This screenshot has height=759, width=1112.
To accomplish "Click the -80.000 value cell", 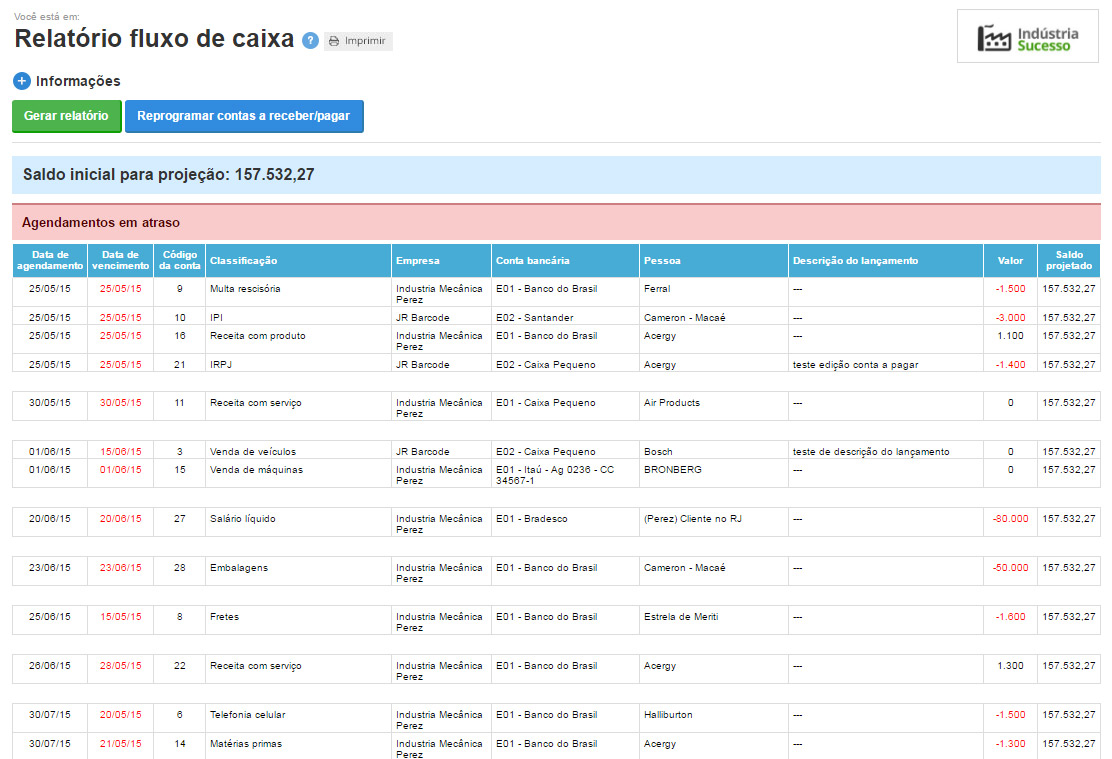I will coord(1010,519).
